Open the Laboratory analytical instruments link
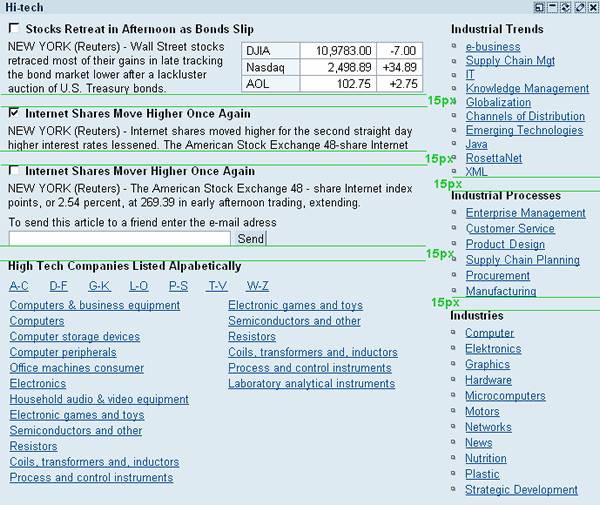Viewport: 600px width, 505px height. pos(311,383)
